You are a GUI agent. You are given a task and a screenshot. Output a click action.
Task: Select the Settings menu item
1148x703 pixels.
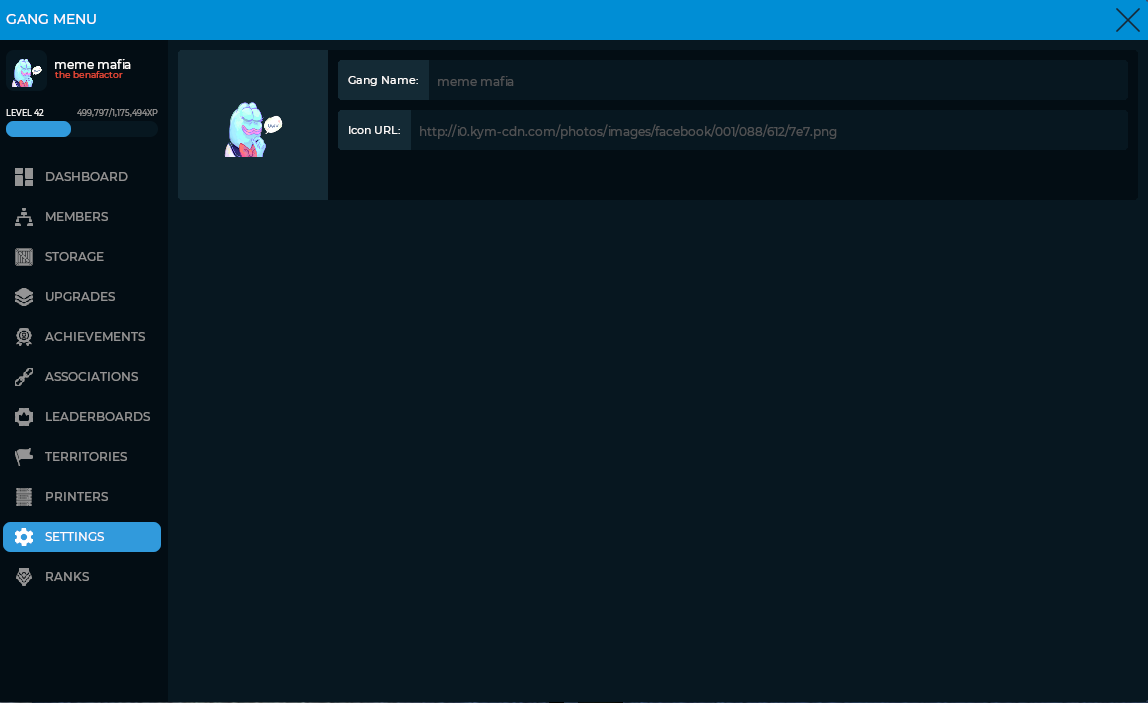[x=82, y=537]
